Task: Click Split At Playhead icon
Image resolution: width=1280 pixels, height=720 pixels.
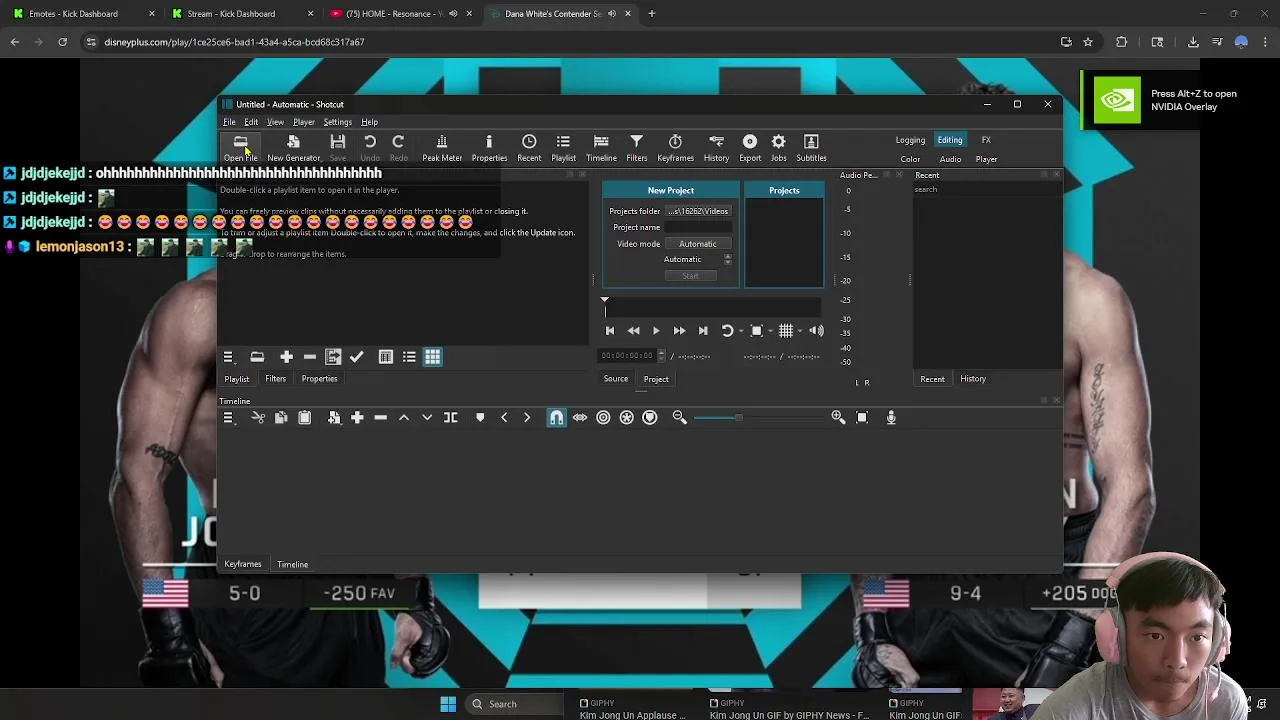Action: click(x=451, y=417)
